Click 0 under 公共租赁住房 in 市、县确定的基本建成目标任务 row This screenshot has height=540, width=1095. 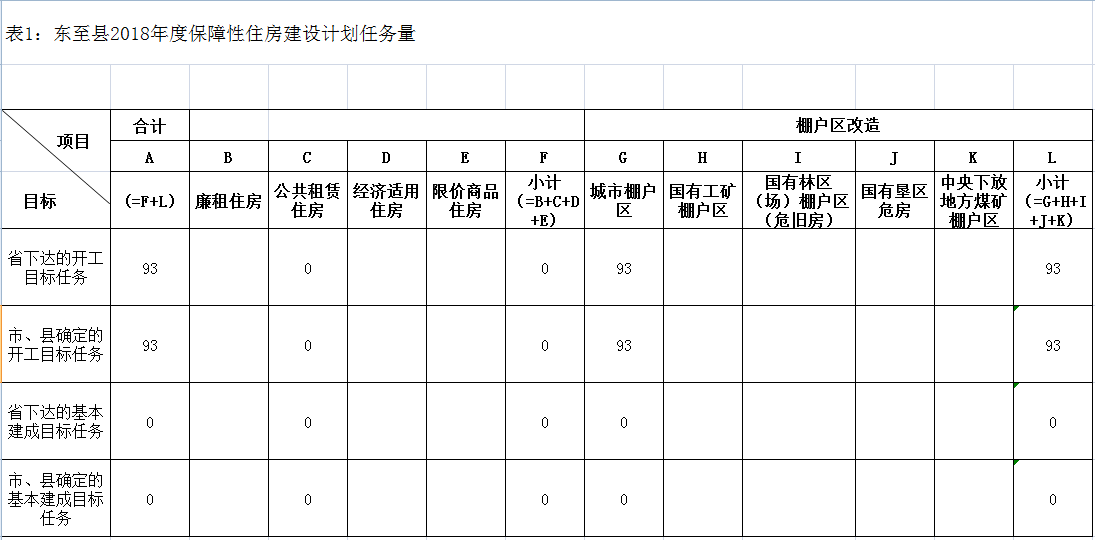click(x=308, y=499)
